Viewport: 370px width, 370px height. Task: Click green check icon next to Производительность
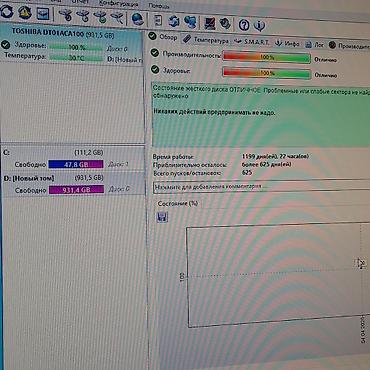tap(155, 53)
